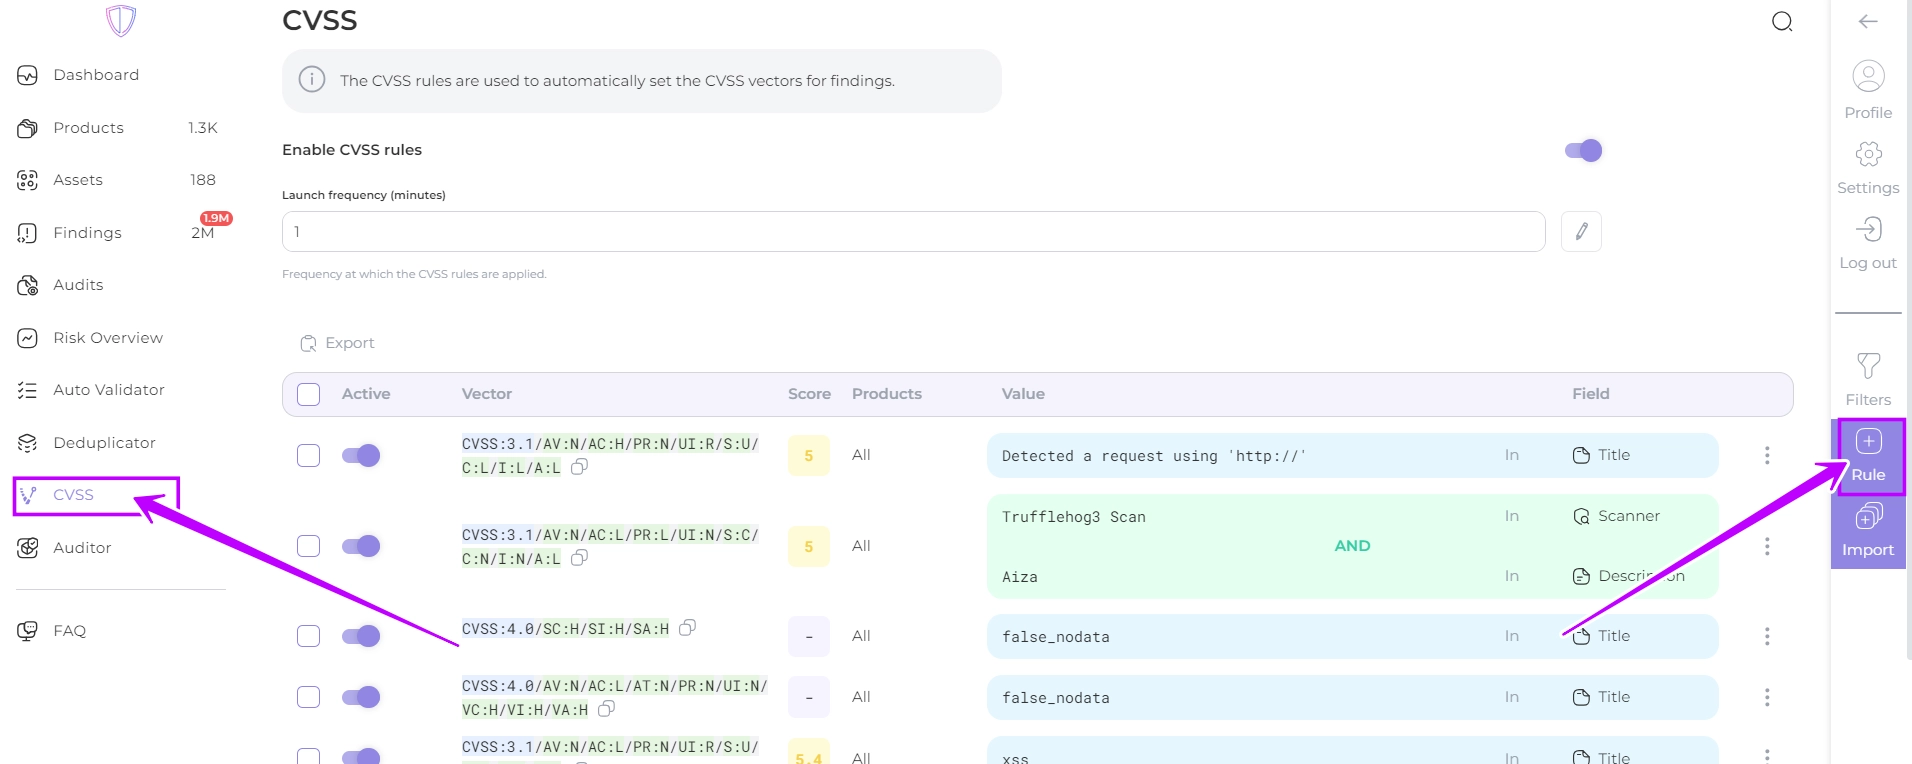Collapse the right panel with back arrow
The image size is (1912, 764).
pos(1867,21)
